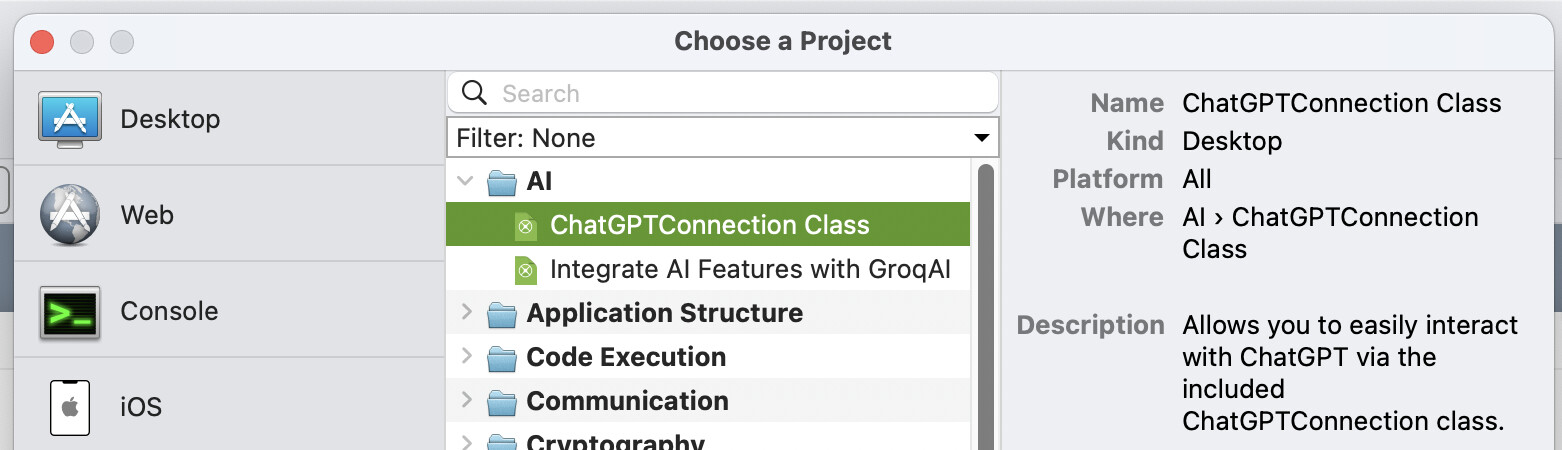
Task: Select the ChatGPTConnection Class example
Action: (708, 225)
